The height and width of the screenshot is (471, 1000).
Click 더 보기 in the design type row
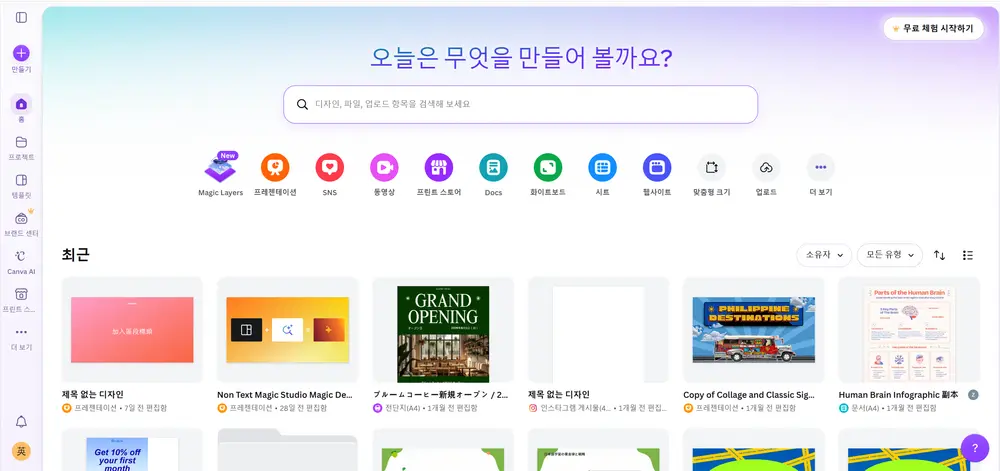[820, 168]
